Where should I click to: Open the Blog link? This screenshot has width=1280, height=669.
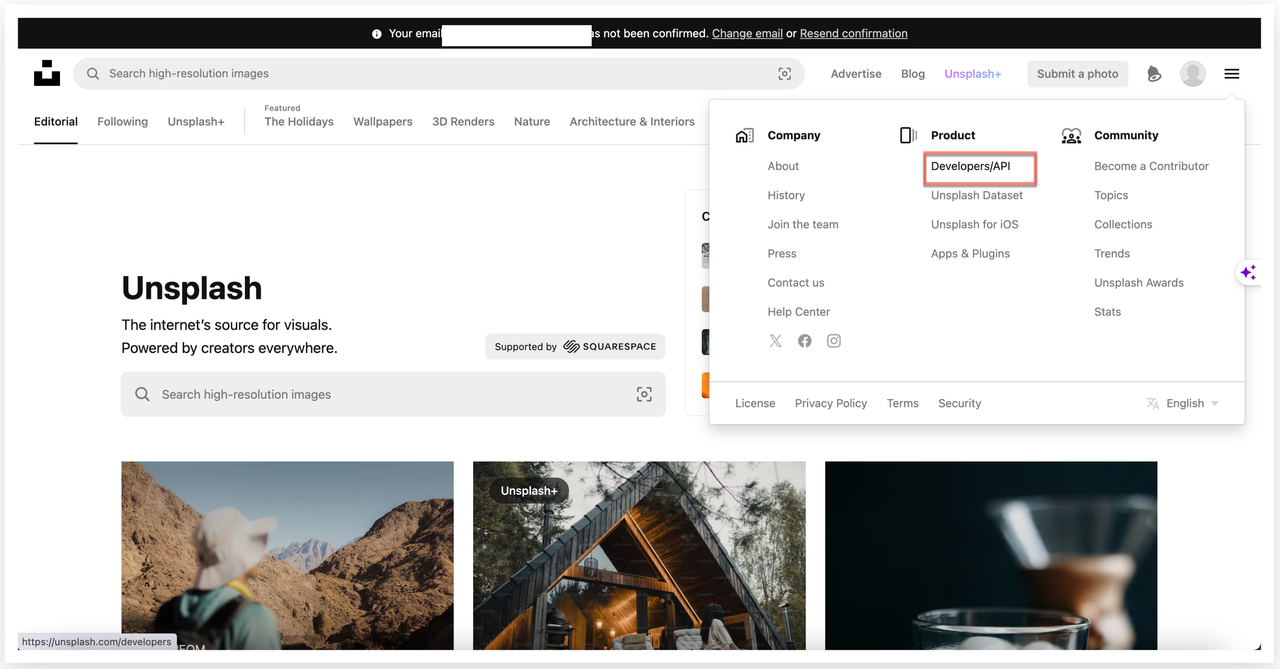tap(913, 74)
